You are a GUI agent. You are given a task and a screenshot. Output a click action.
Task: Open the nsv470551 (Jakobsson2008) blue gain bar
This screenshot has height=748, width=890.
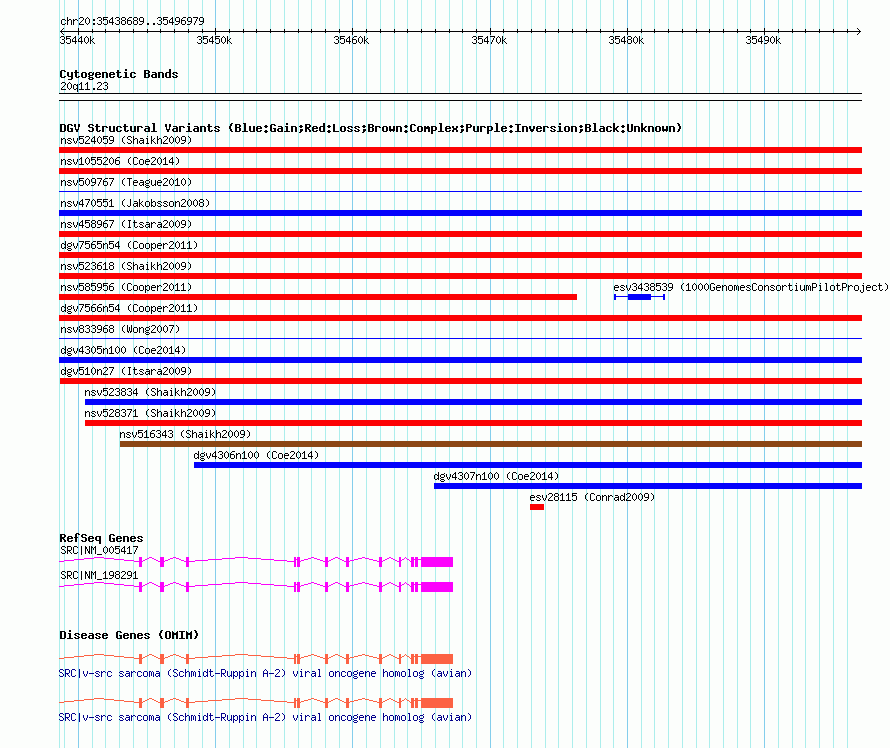point(460,213)
